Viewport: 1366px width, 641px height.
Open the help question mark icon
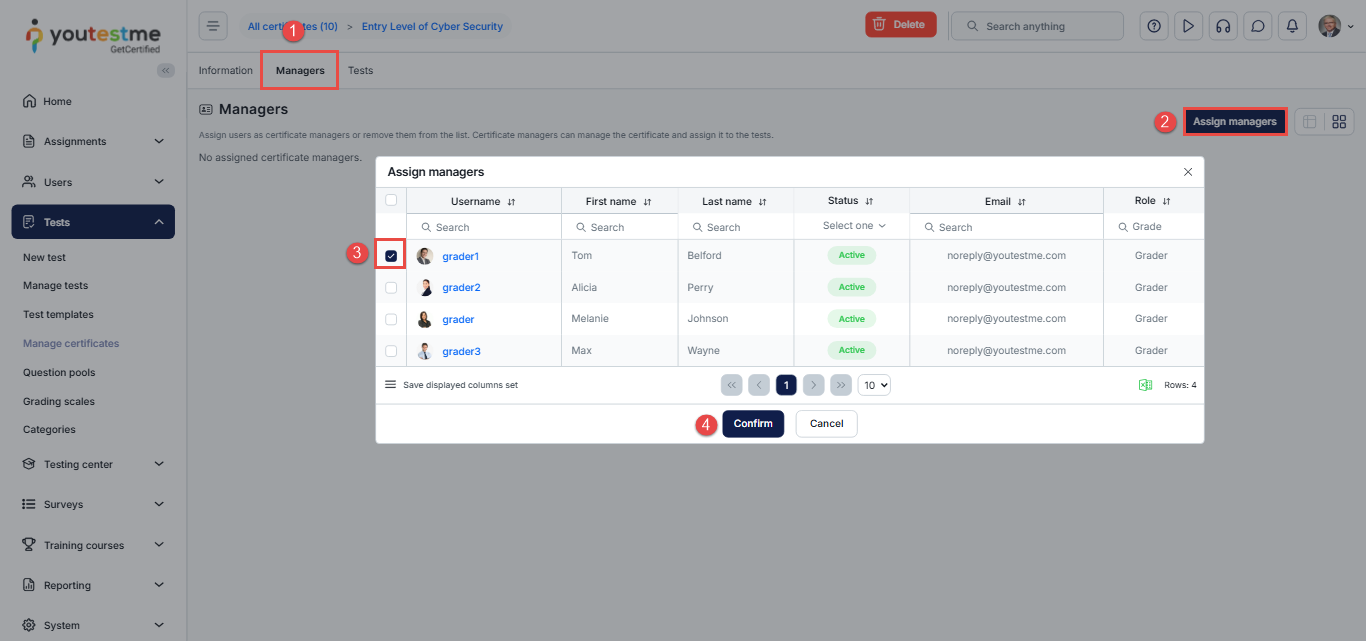[1154, 26]
